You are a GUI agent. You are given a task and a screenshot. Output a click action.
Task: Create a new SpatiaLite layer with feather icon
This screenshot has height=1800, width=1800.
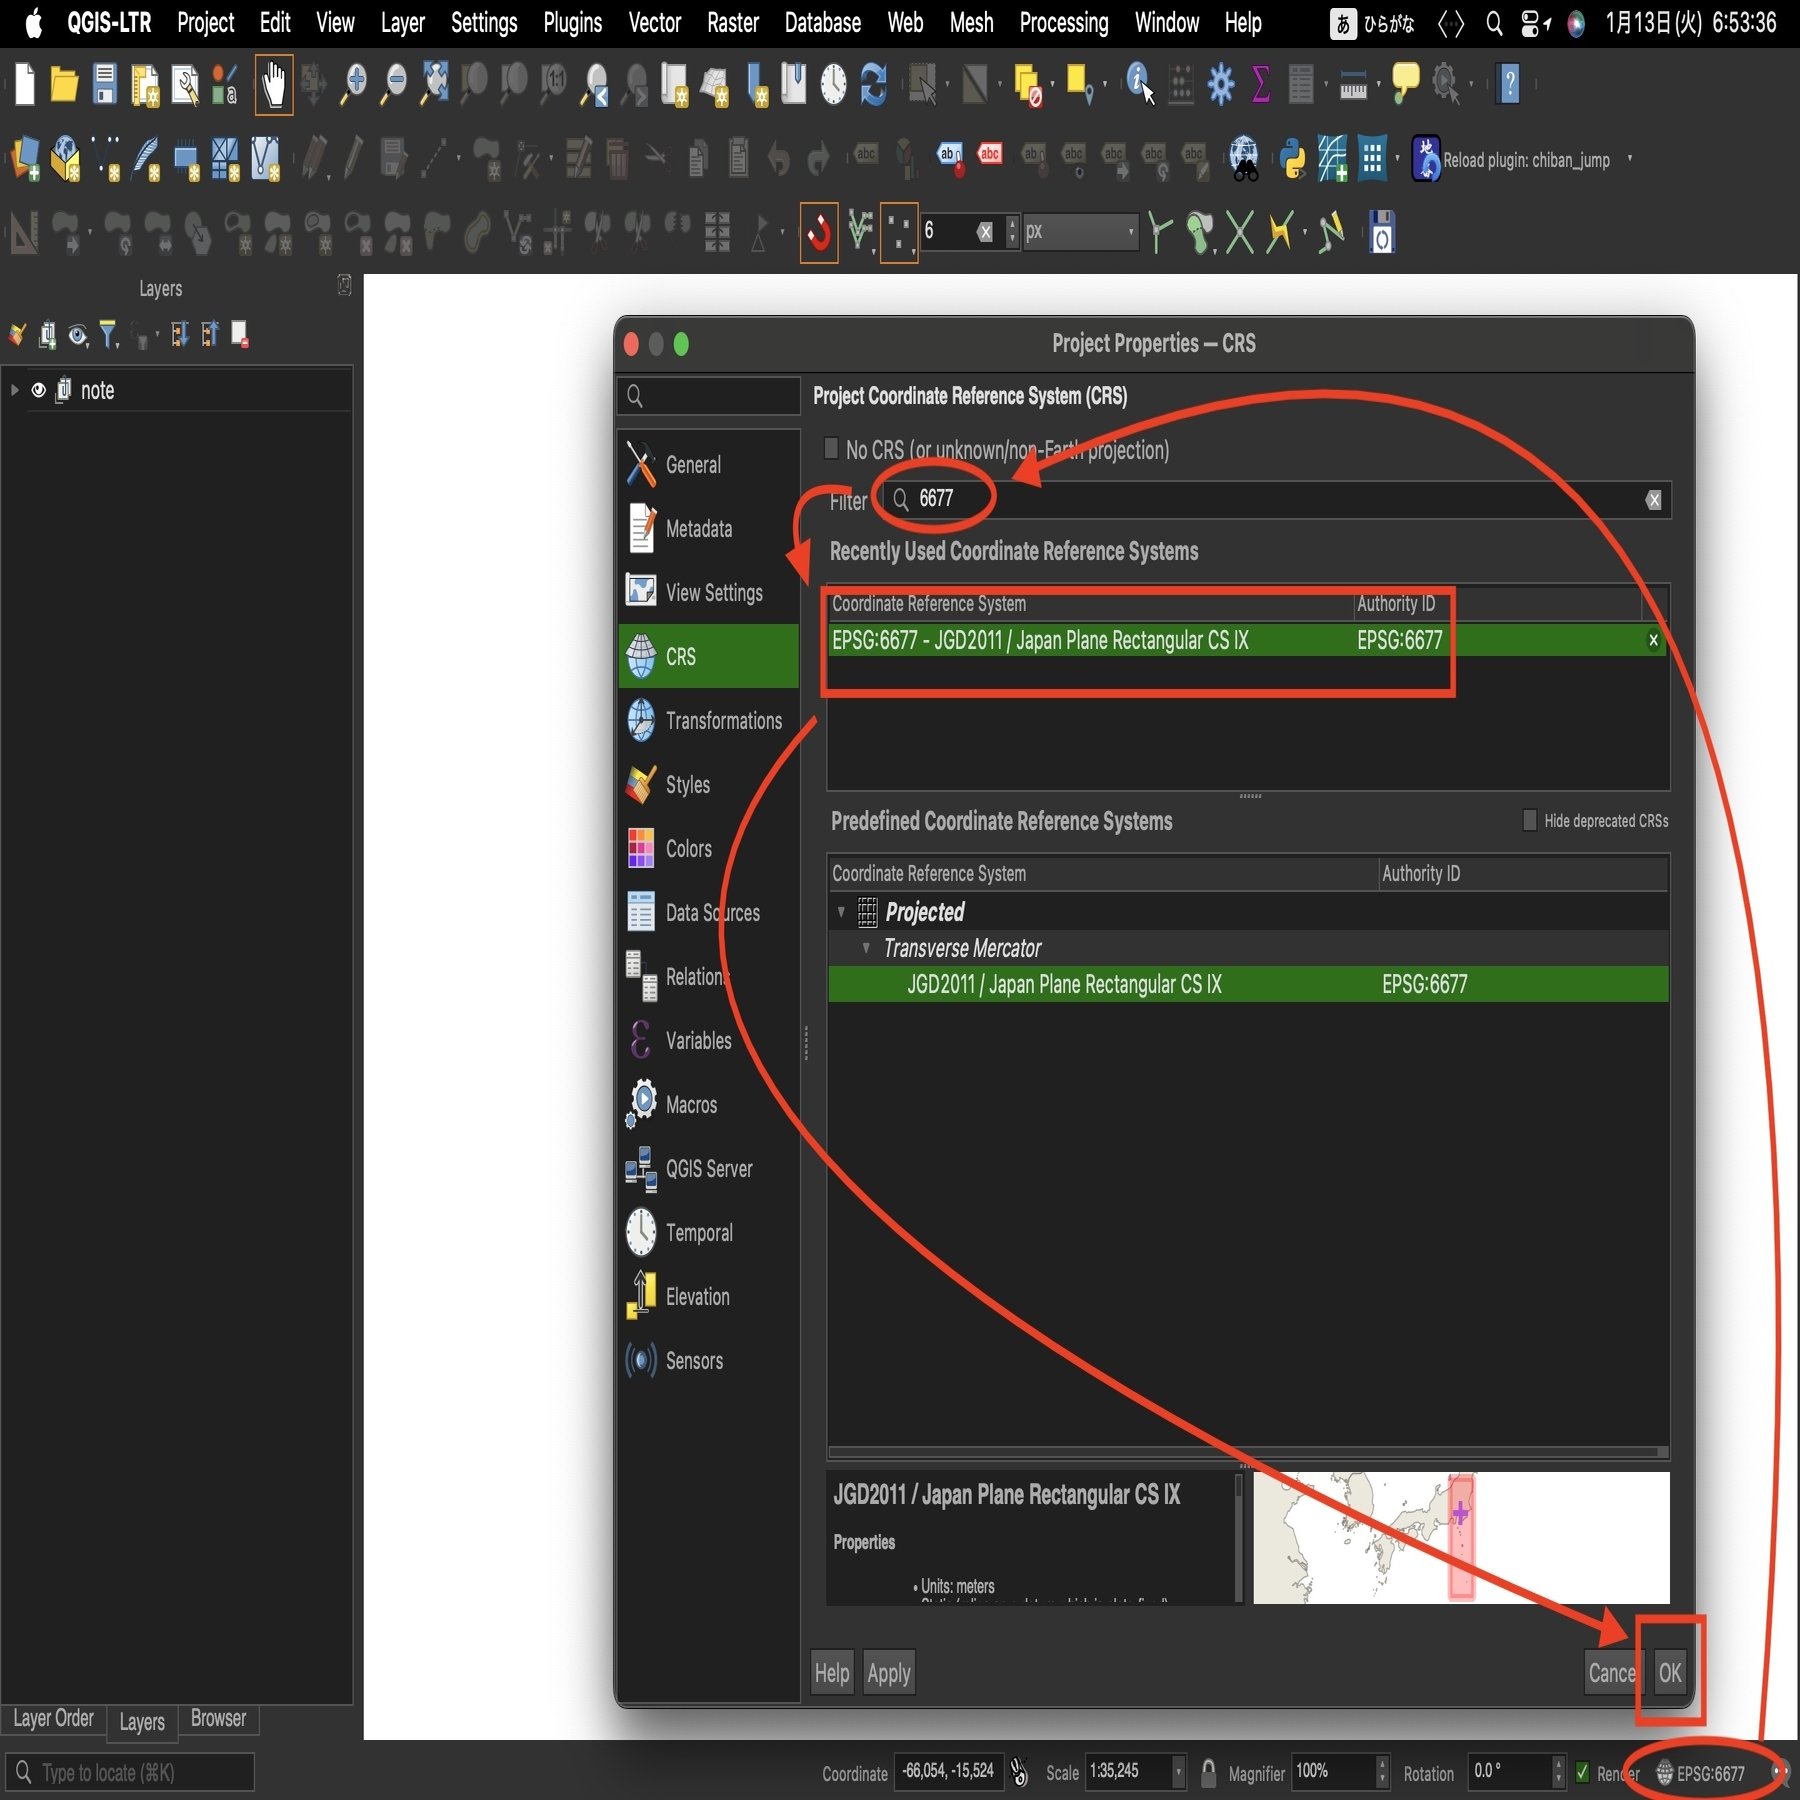[x=146, y=159]
